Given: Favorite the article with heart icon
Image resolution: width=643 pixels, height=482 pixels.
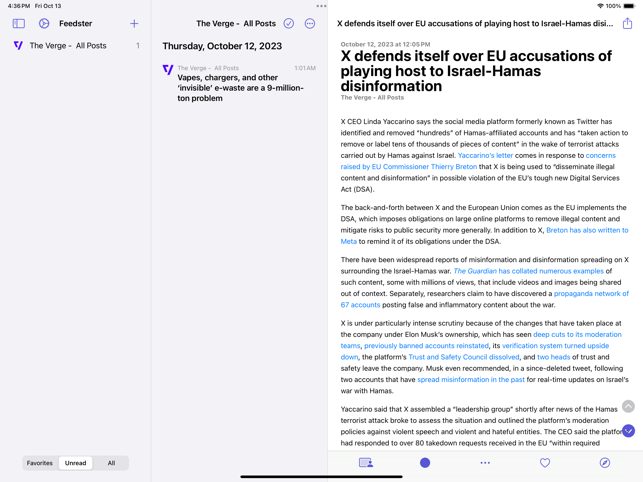Looking at the screenshot, I should pos(545,463).
